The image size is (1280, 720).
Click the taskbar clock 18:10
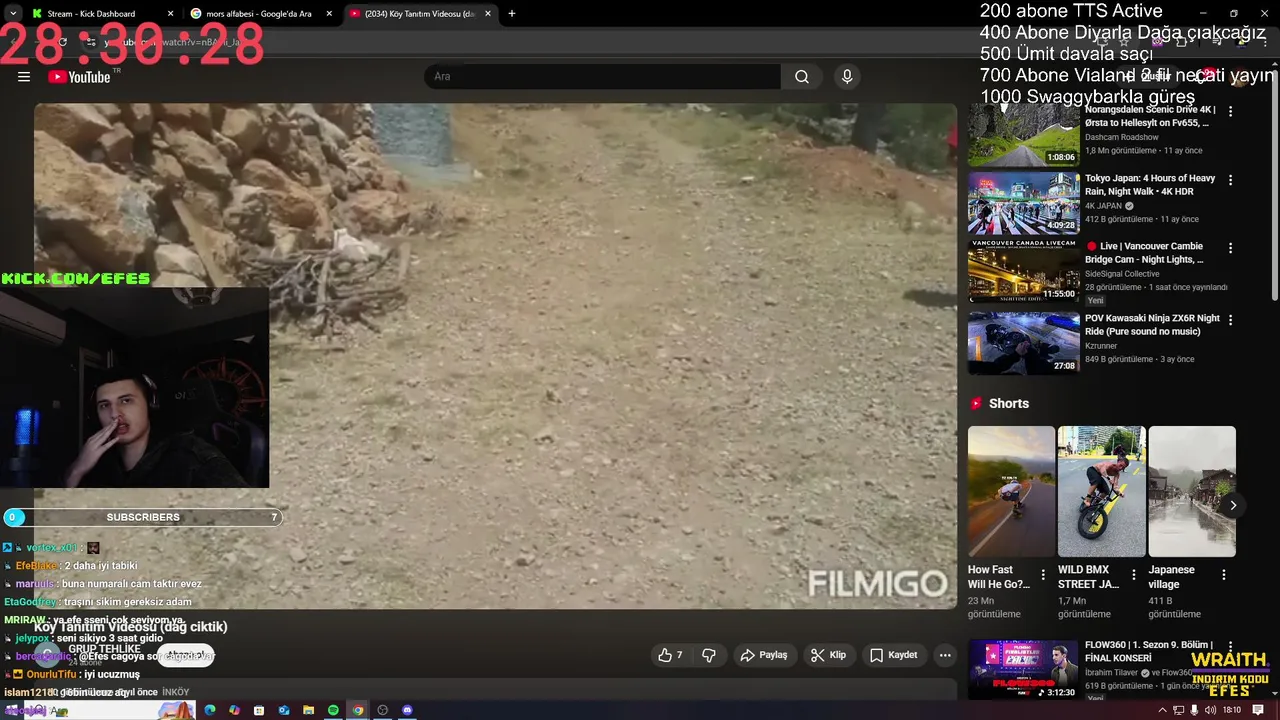tap(1232, 710)
